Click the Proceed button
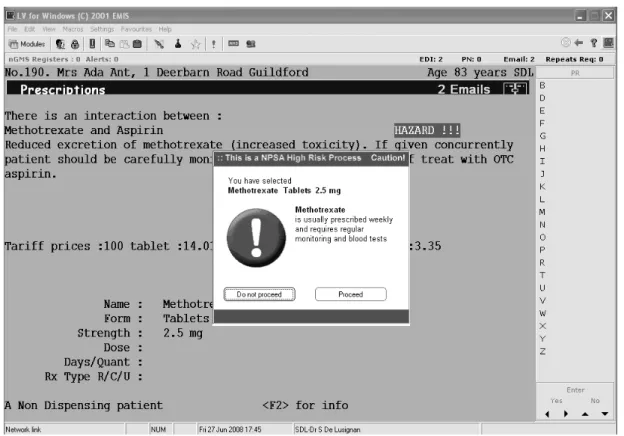This screenshot has height=436, width=624. pos(351,294)
